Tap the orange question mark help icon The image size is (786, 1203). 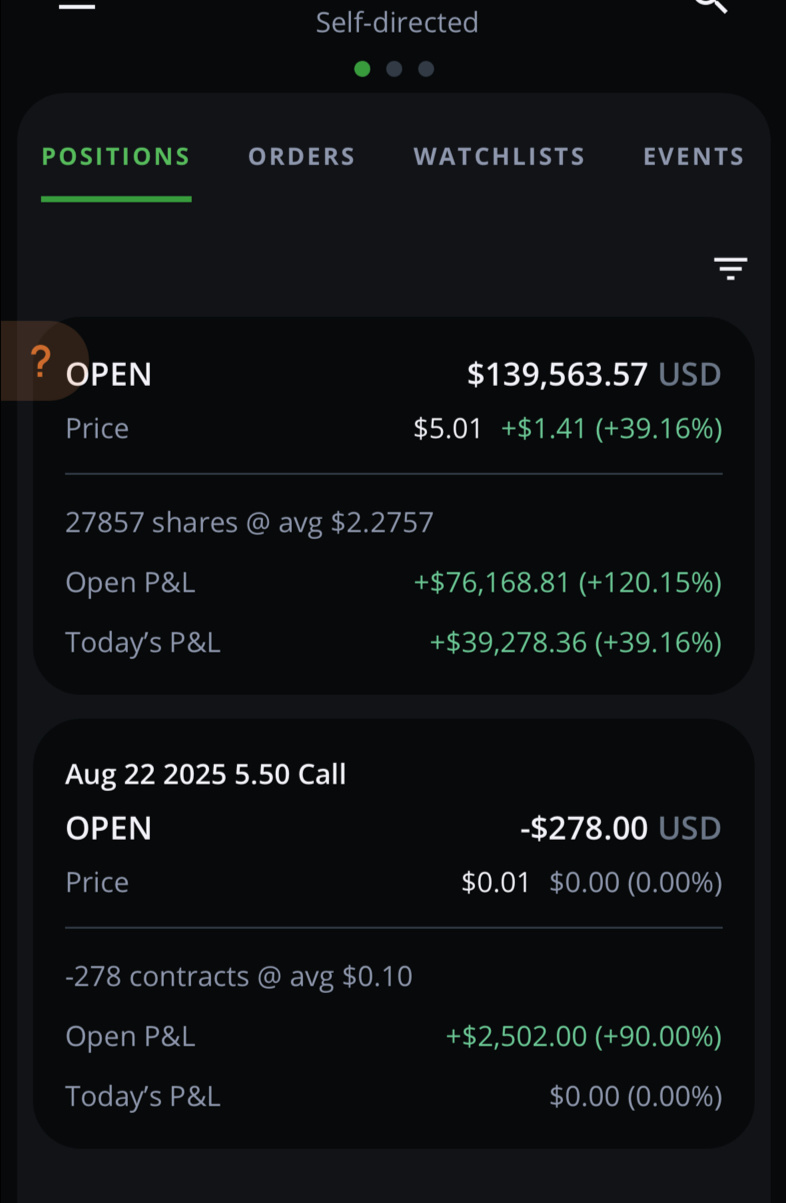click(40, 361)
